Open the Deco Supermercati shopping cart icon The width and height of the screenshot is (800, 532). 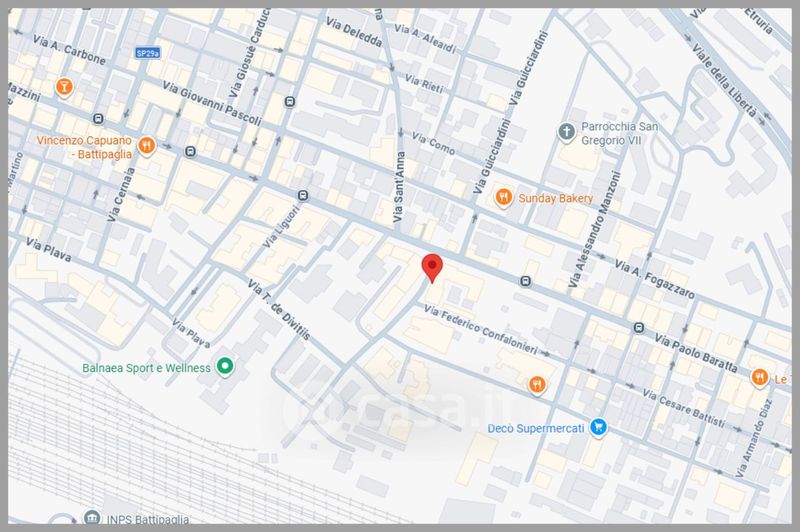click(x=598, y=428)
